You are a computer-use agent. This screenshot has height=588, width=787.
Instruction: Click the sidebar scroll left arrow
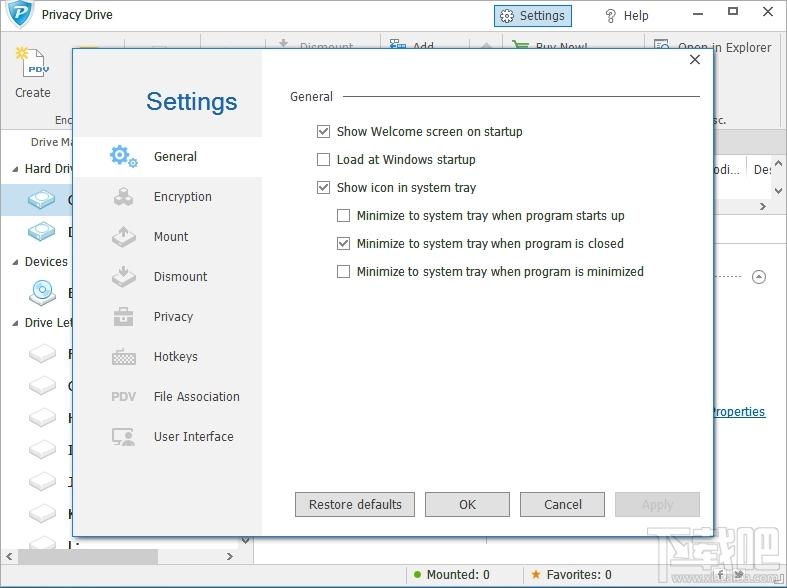click(9, 556)
